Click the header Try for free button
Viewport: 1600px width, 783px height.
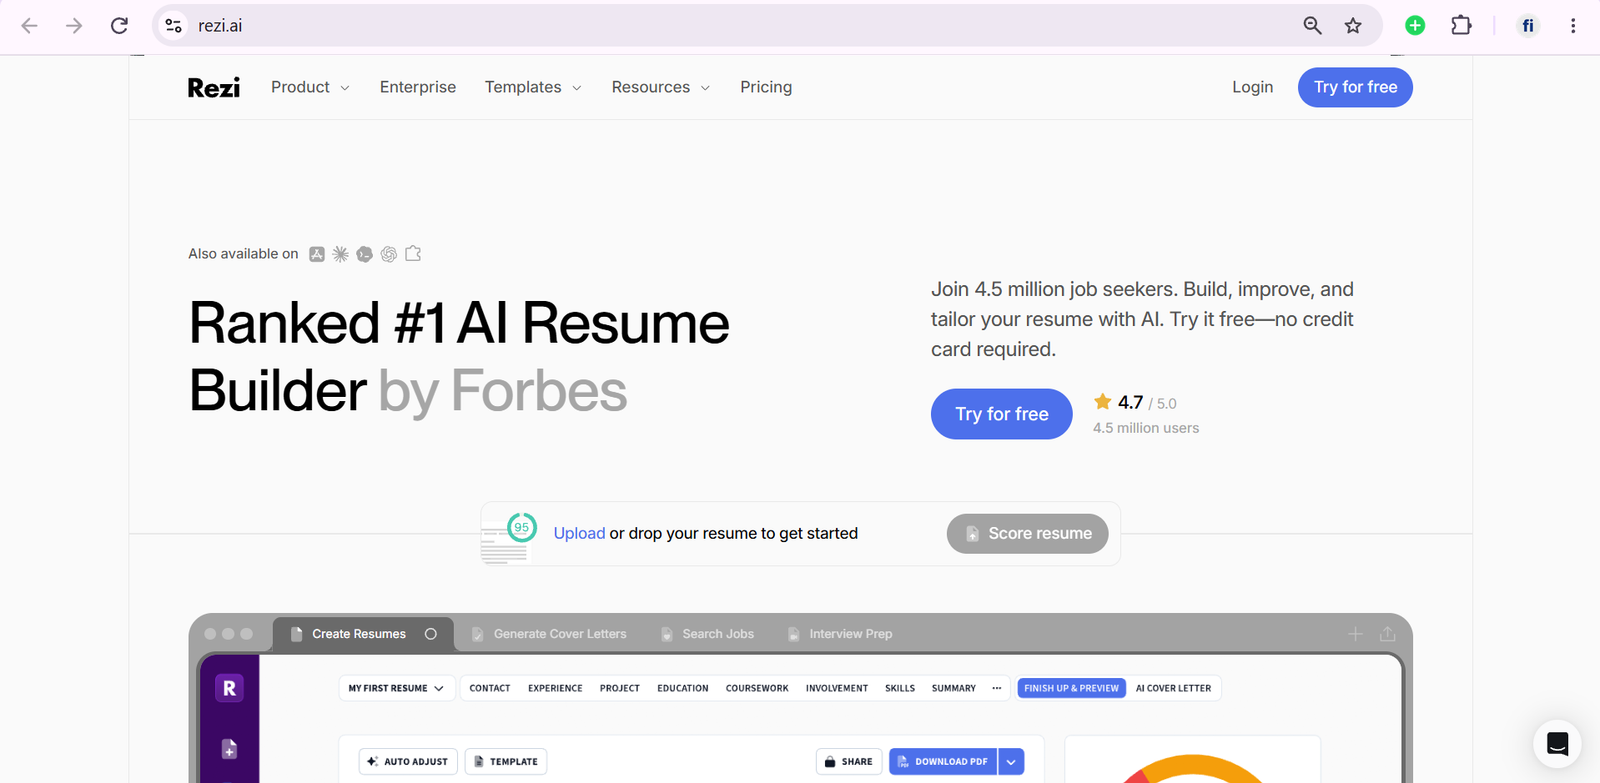pyautogui.click(x=1355, y=87)
